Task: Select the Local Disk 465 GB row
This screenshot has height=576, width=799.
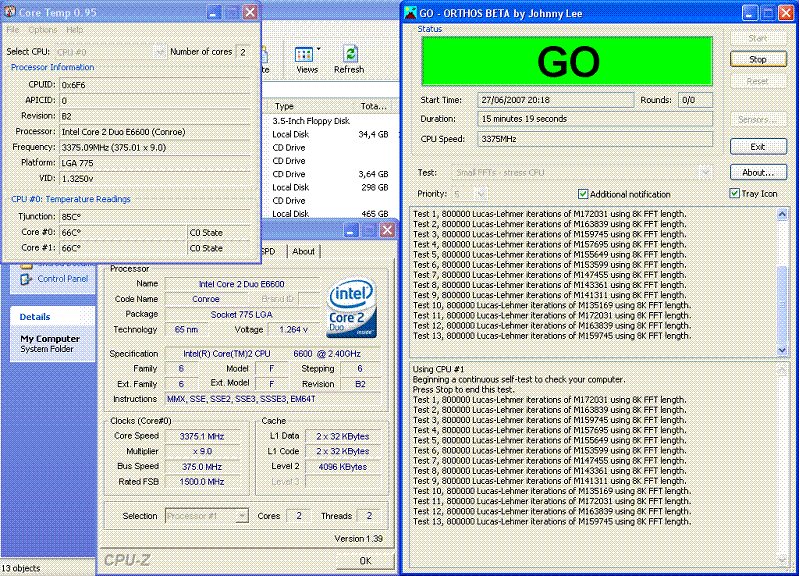Action: click(x=331, y=214)
